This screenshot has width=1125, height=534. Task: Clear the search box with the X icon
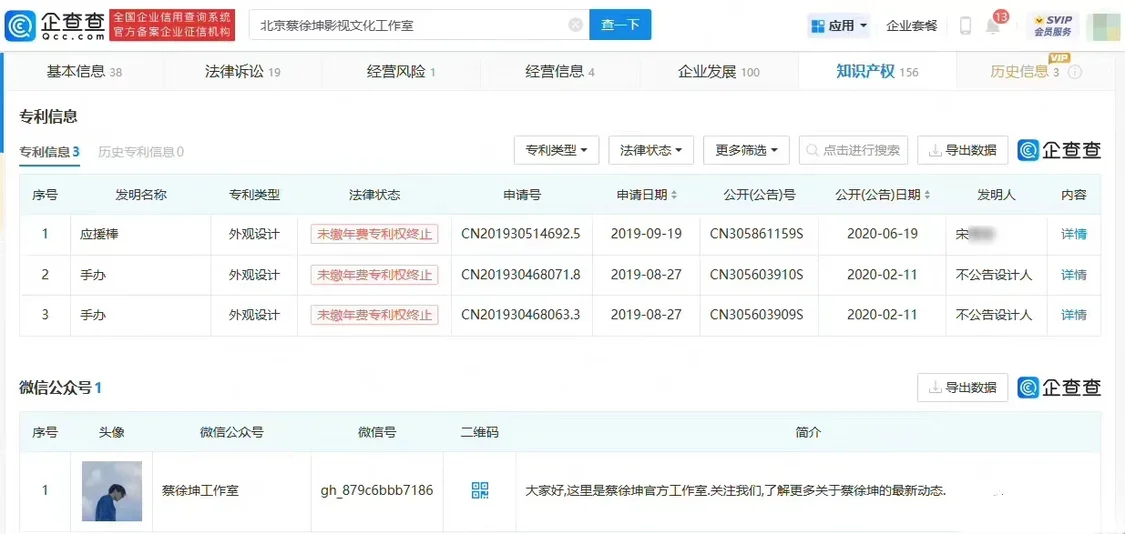pos(575,25)
